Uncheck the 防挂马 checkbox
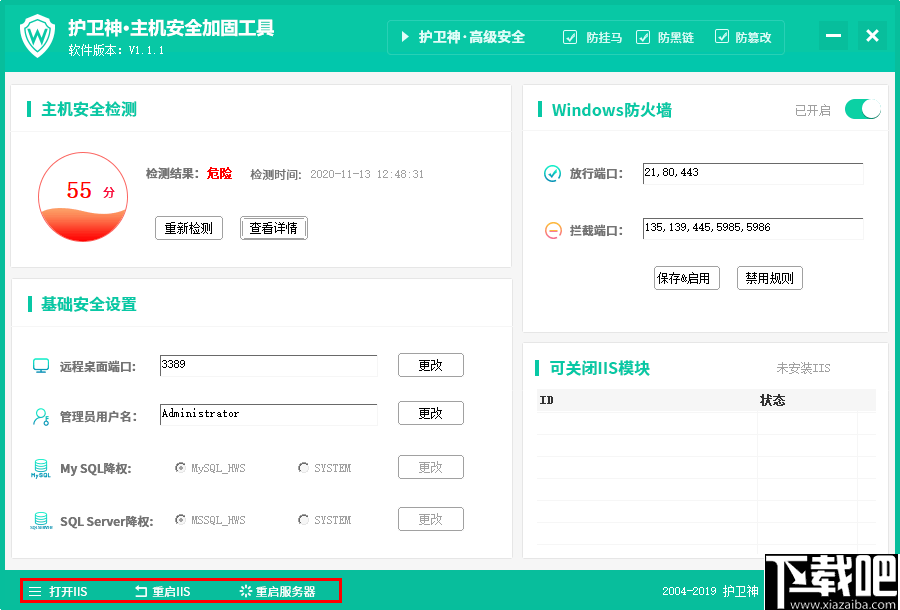The height and width of the screenshot is (610, 900). point(570,37)
